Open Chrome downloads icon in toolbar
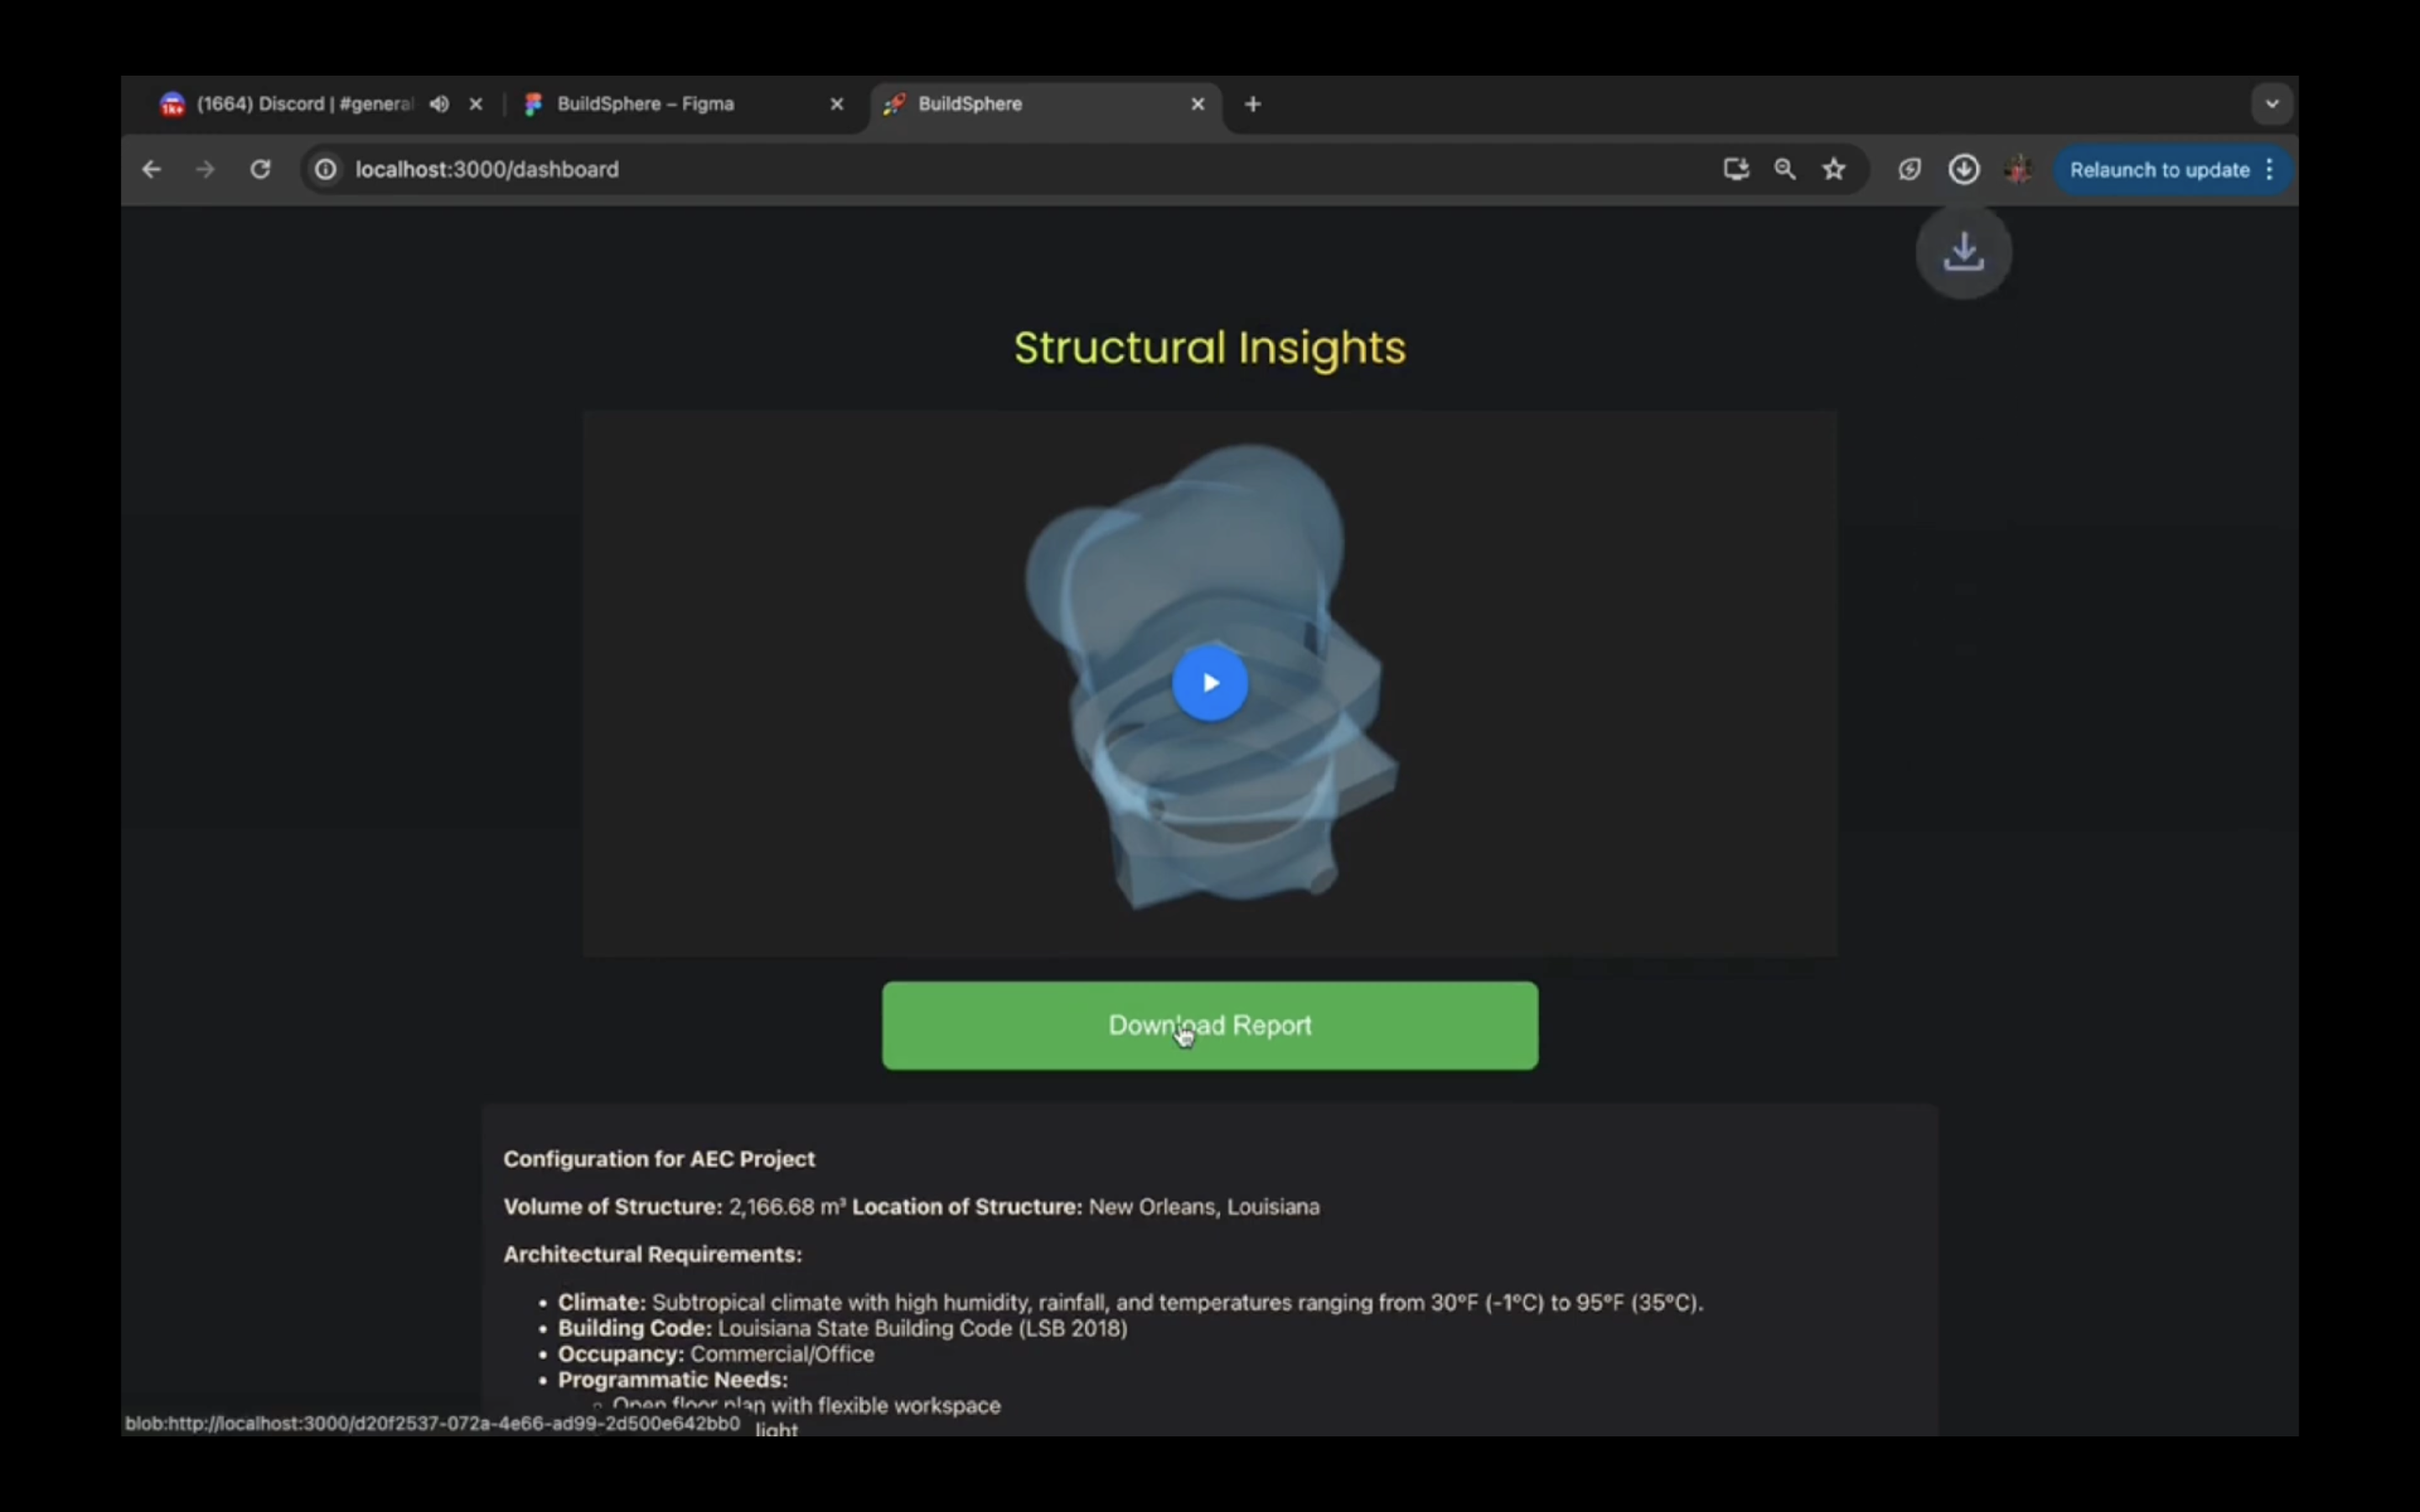The height and width of the screenshot is (1512, 2420). tap(1964, 169)
